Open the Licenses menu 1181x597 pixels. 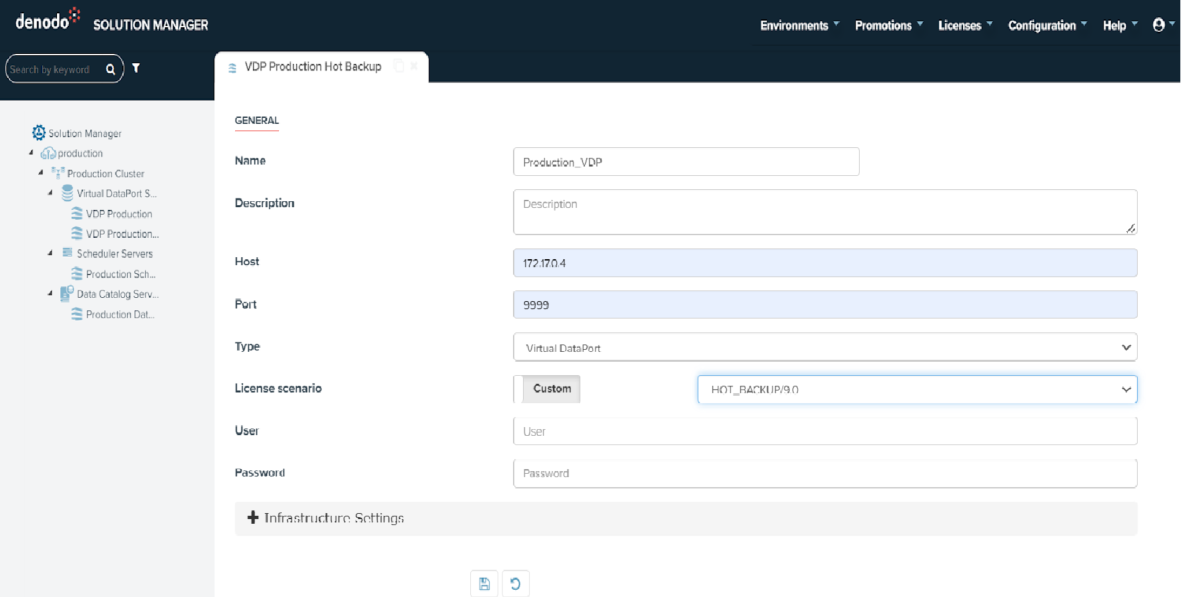pos(966,26)
